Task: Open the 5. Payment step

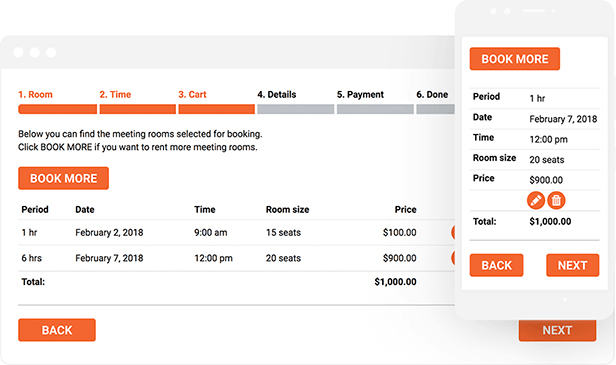Action: 360,95
